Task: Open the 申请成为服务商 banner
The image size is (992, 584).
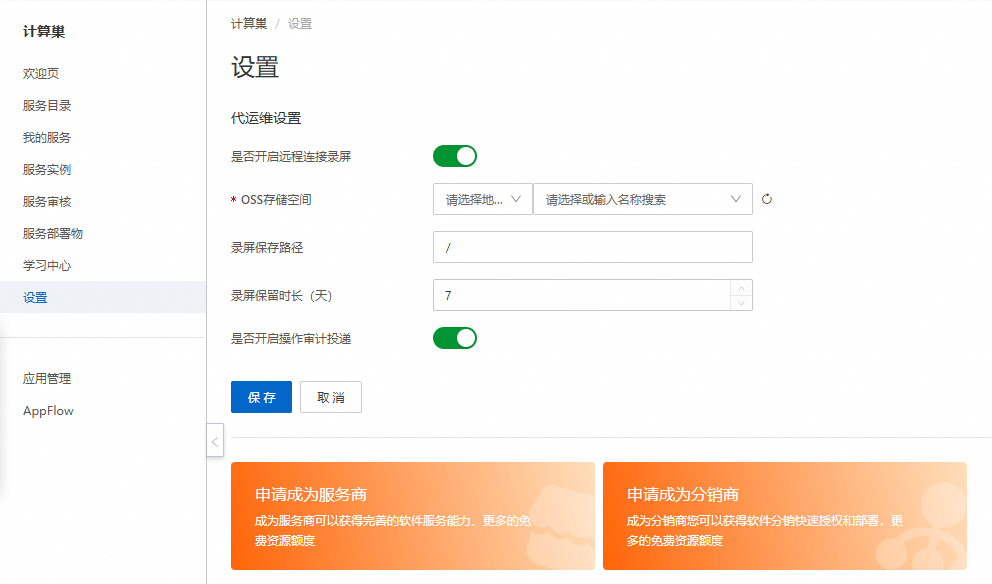Action: 412,516
